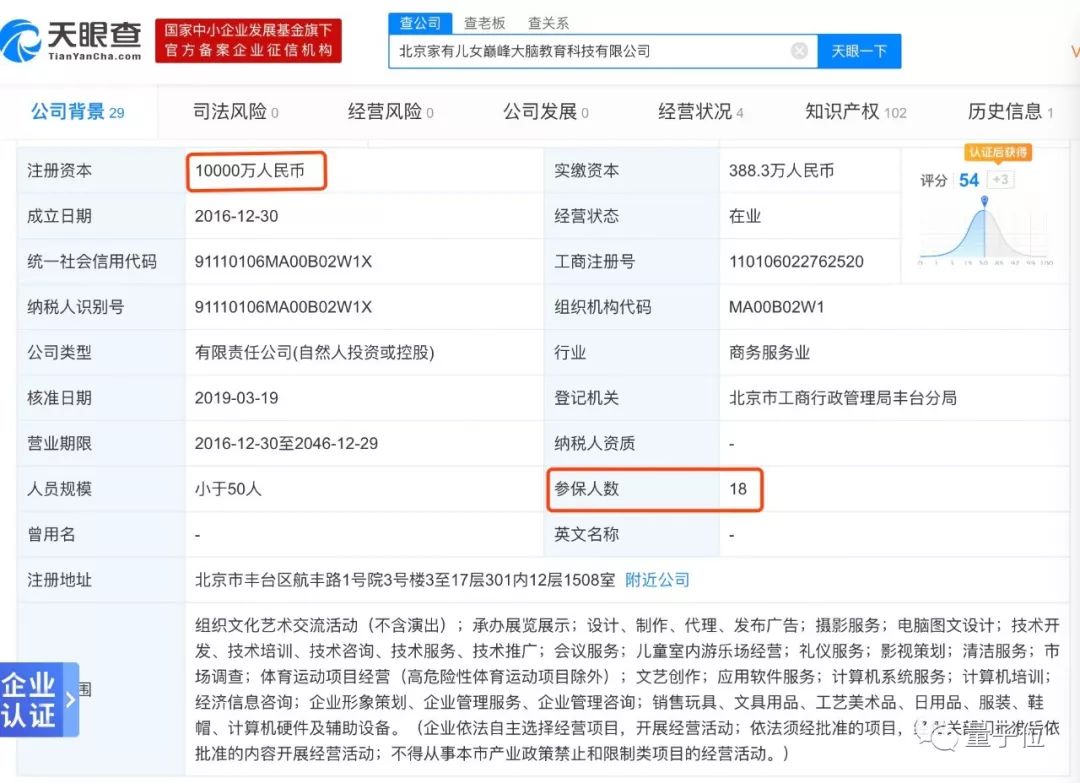Screen dimensions: 1080x783
Task: Click the 附近公司 link
Action: point(657,580)
